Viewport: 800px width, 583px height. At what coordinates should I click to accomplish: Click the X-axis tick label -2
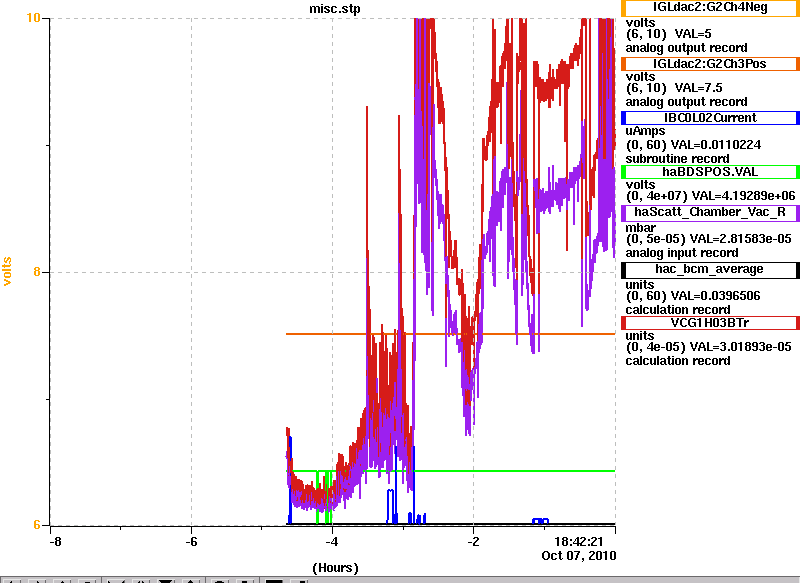pyautogui.click(x=473, y=542)
